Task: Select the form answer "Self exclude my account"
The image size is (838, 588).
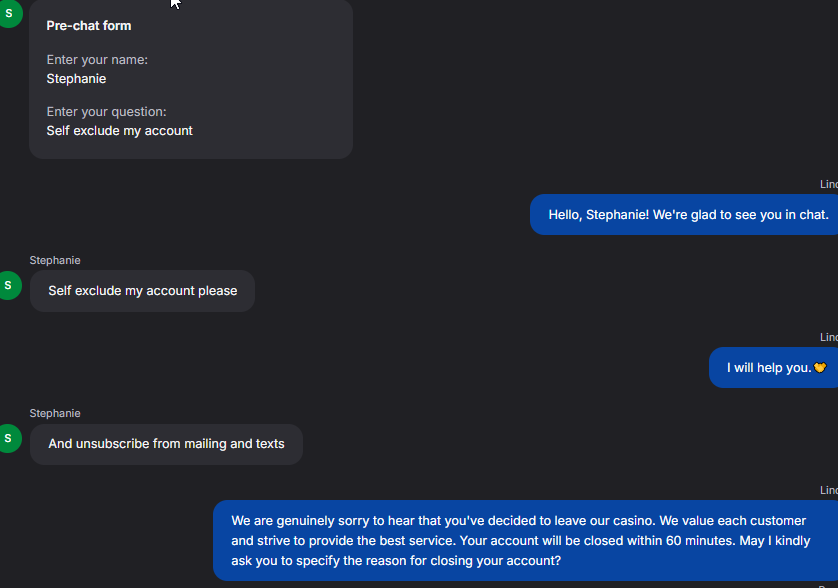Action: tap(119, 131)
